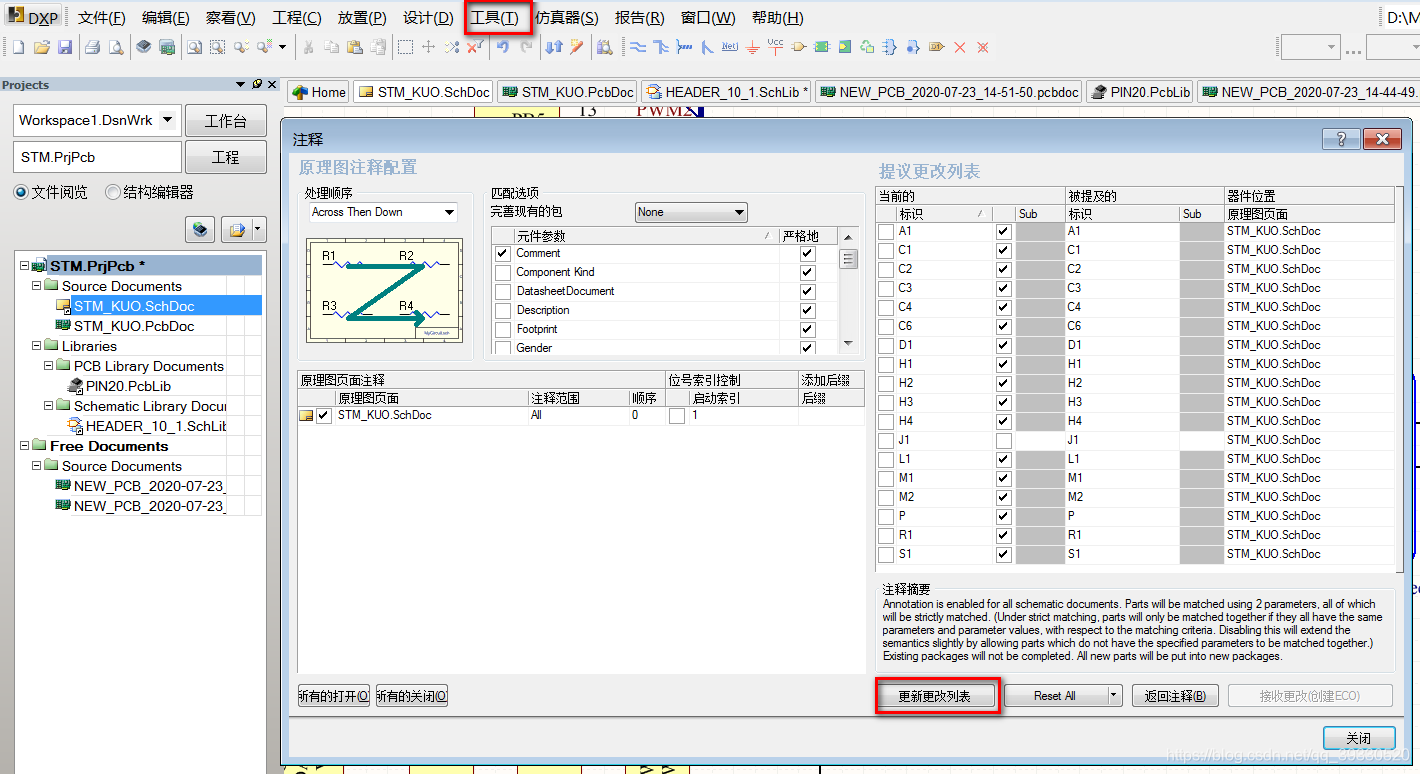Click the Print toolbar icon

[93, 47]
